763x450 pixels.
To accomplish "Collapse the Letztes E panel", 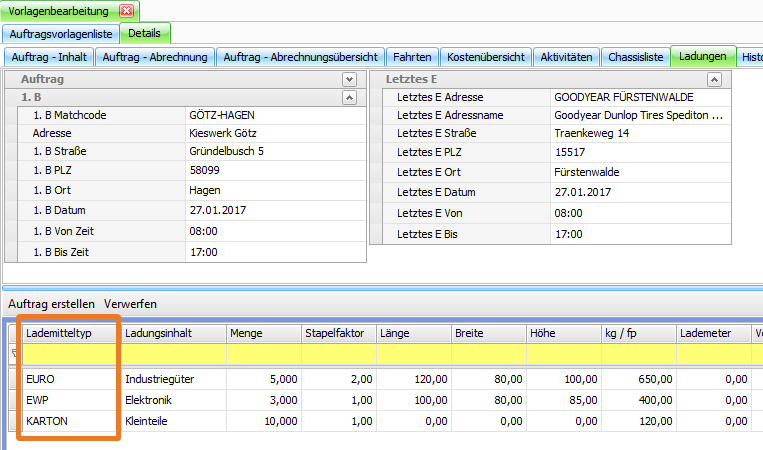I will pos(714,79).
